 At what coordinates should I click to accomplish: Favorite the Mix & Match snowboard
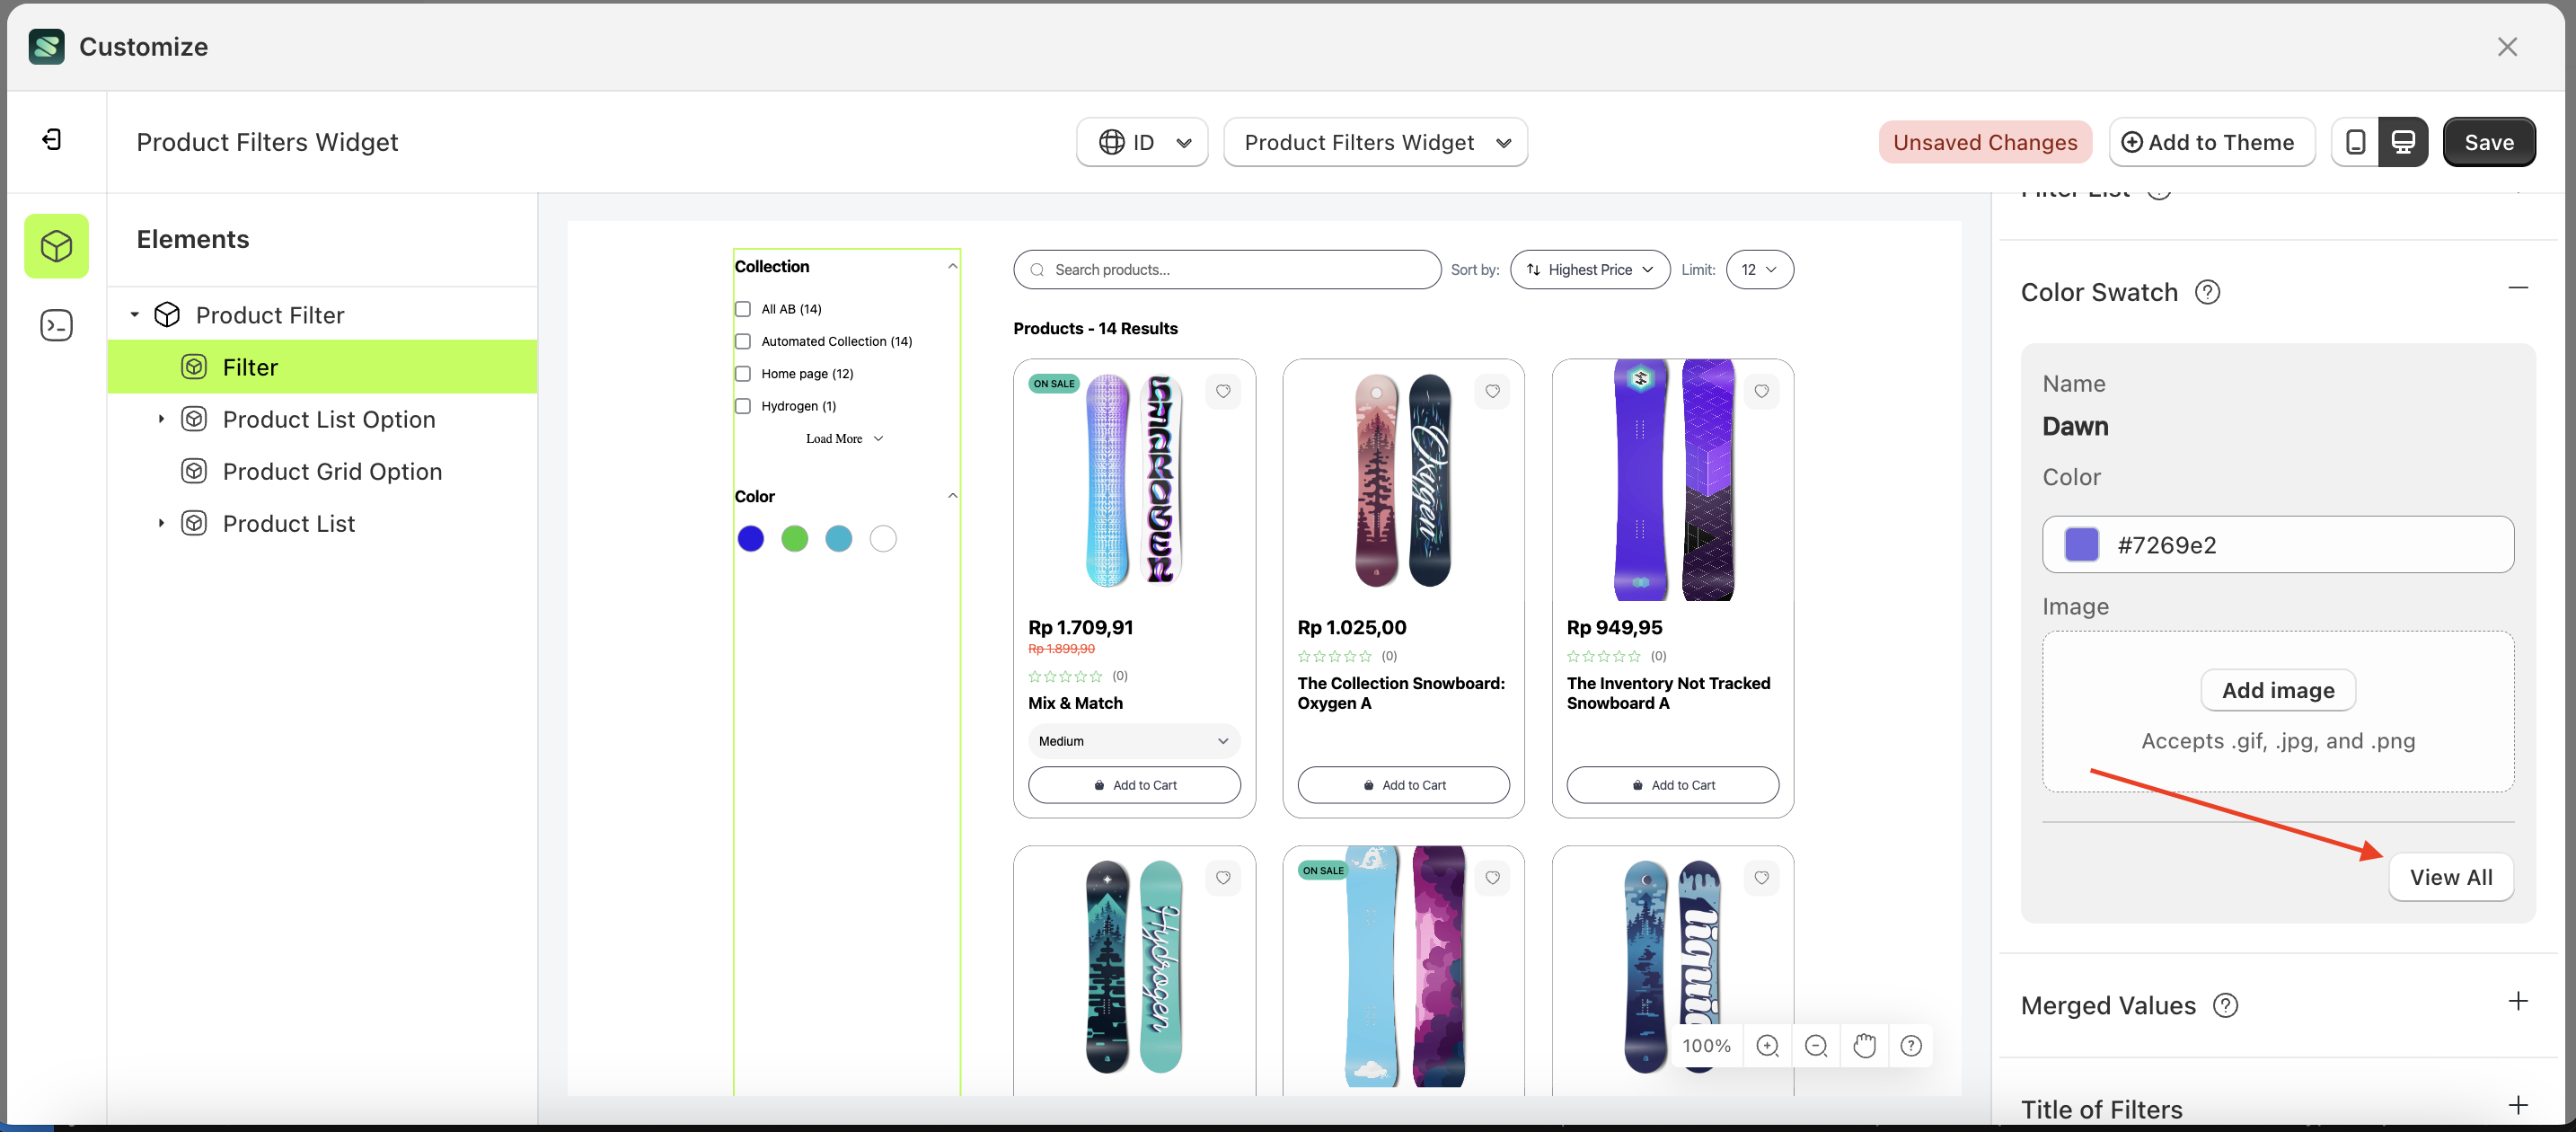point(1224,391)
